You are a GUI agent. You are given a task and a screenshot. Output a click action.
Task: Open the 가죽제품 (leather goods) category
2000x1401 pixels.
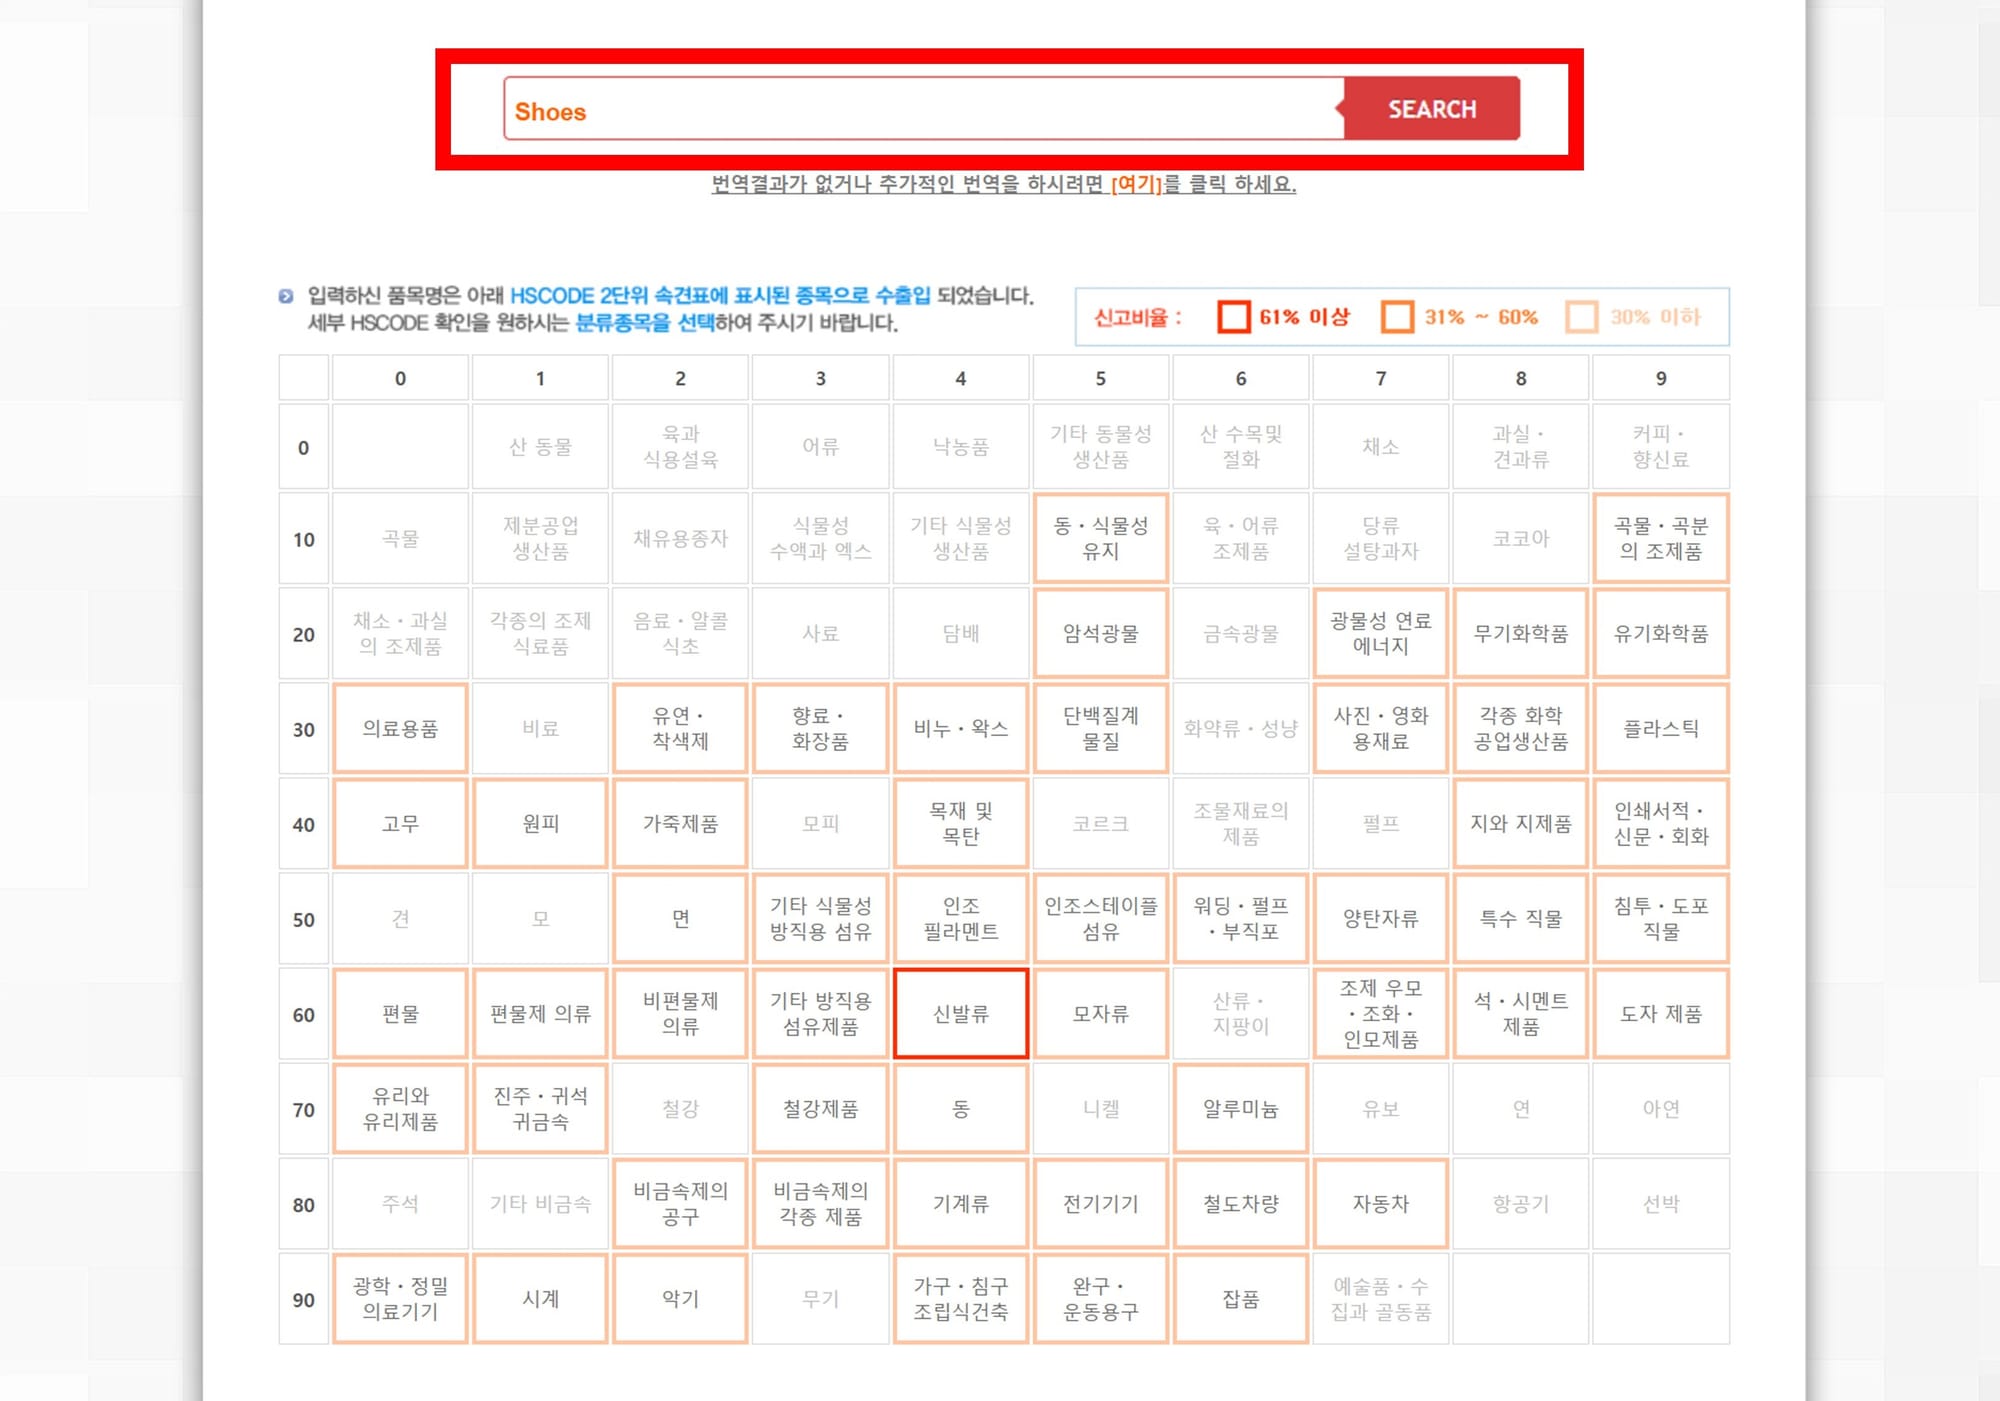coord(680,823)
